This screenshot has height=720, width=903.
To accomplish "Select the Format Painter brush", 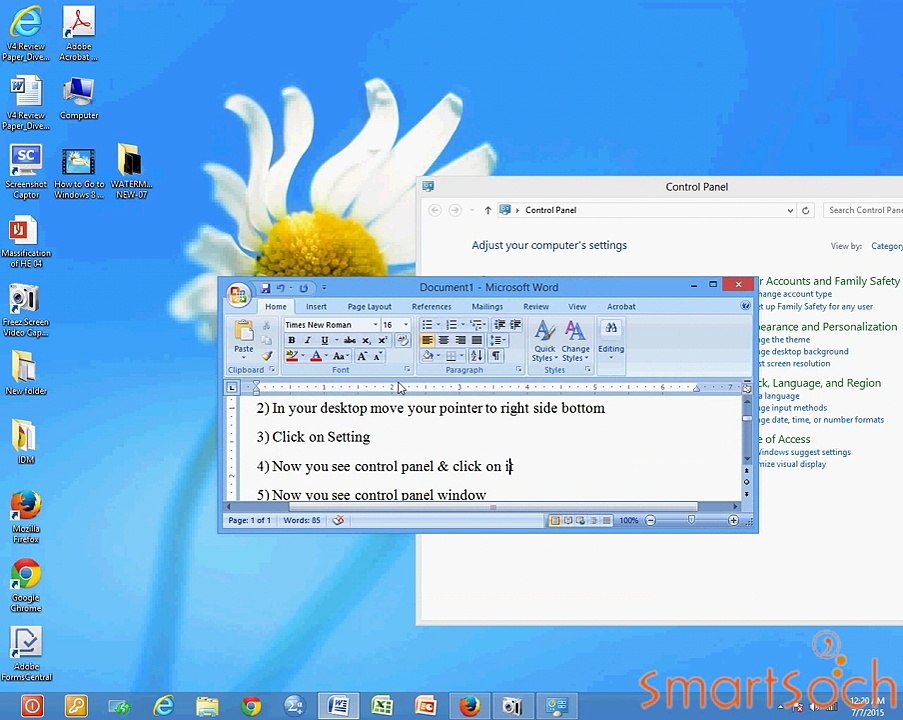I will point(267,355).
